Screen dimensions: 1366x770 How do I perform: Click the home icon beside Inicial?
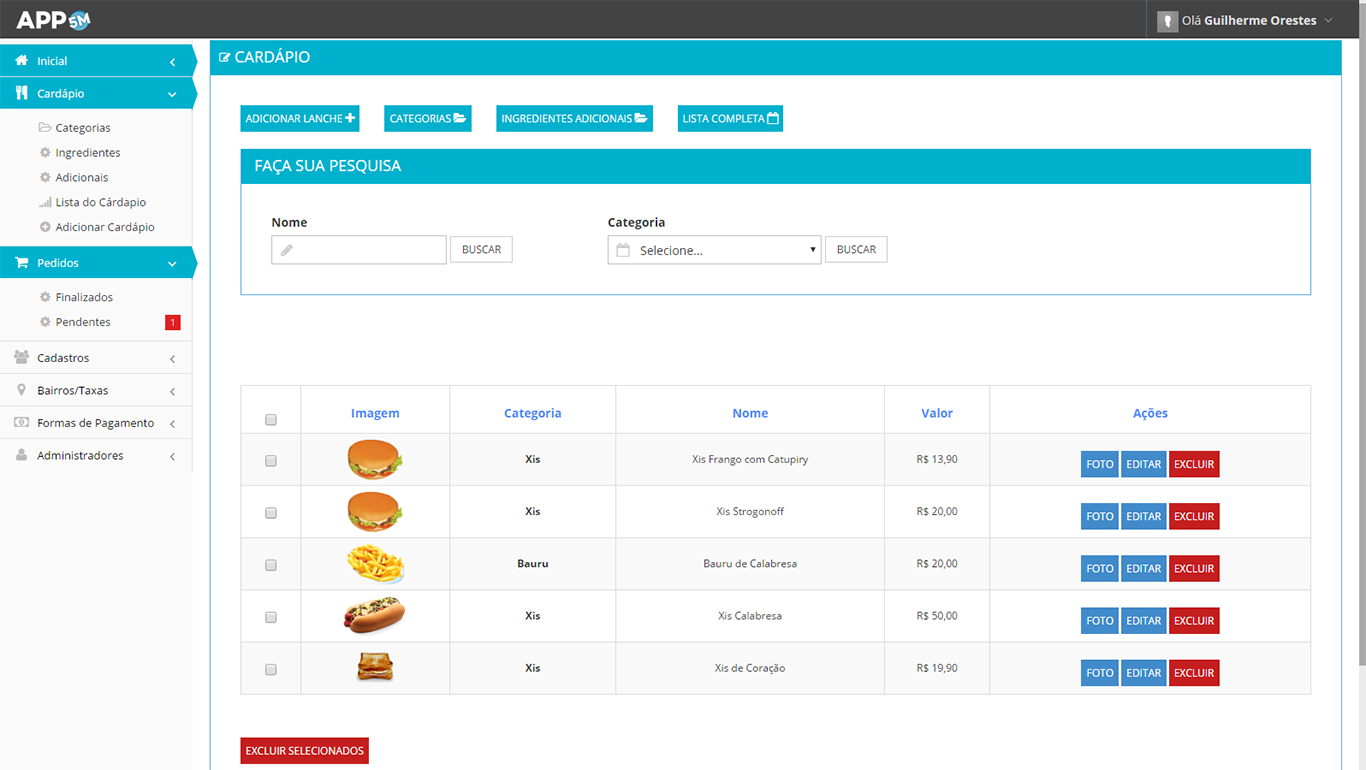pos(21,61)
